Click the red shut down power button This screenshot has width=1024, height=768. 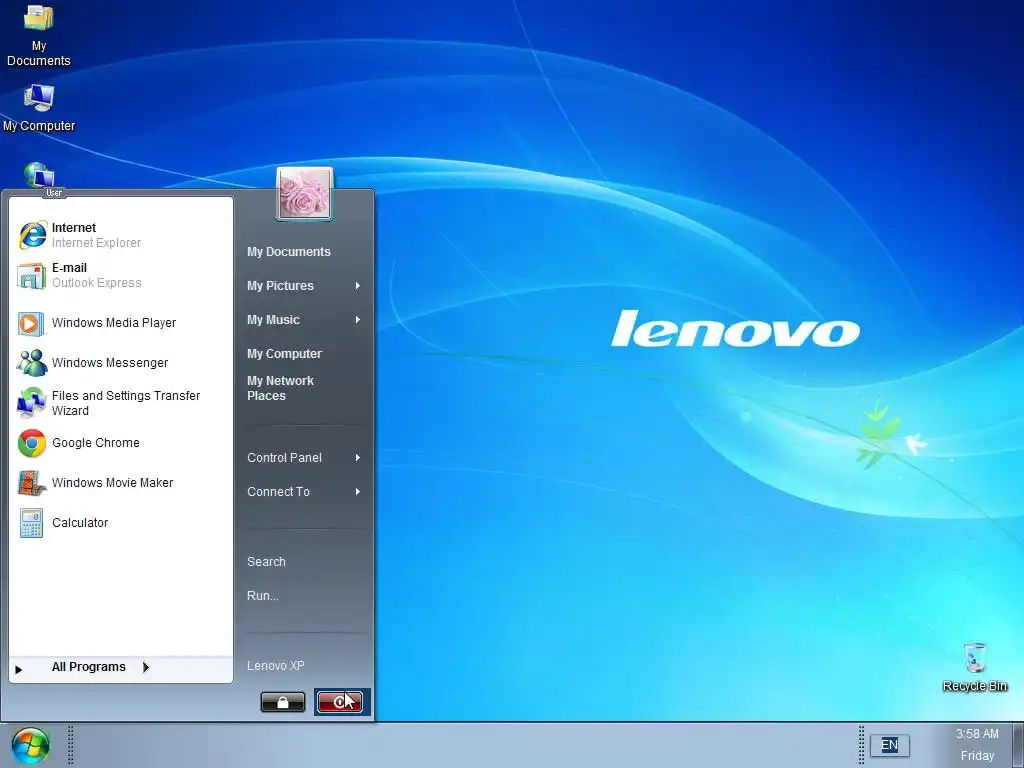coord(340,702)
